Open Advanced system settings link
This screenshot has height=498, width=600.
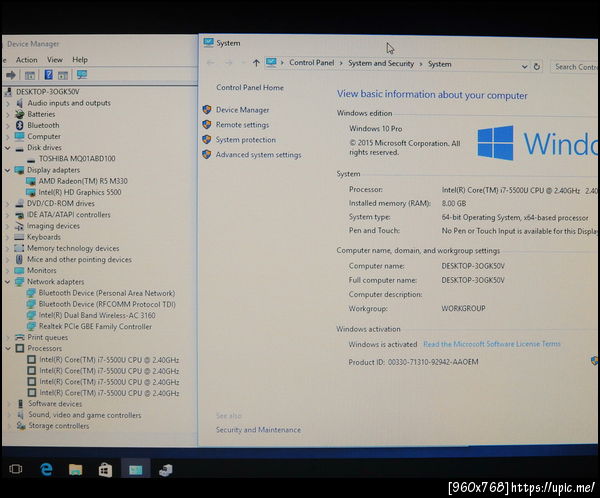pos(259,155)
